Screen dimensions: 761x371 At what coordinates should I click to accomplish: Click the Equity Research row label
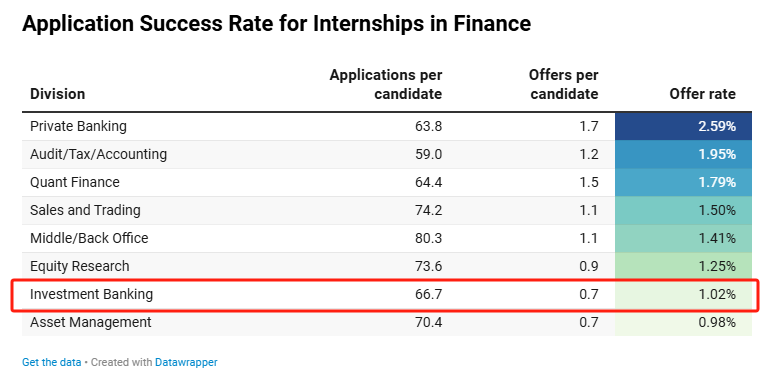tap(80, 267)
